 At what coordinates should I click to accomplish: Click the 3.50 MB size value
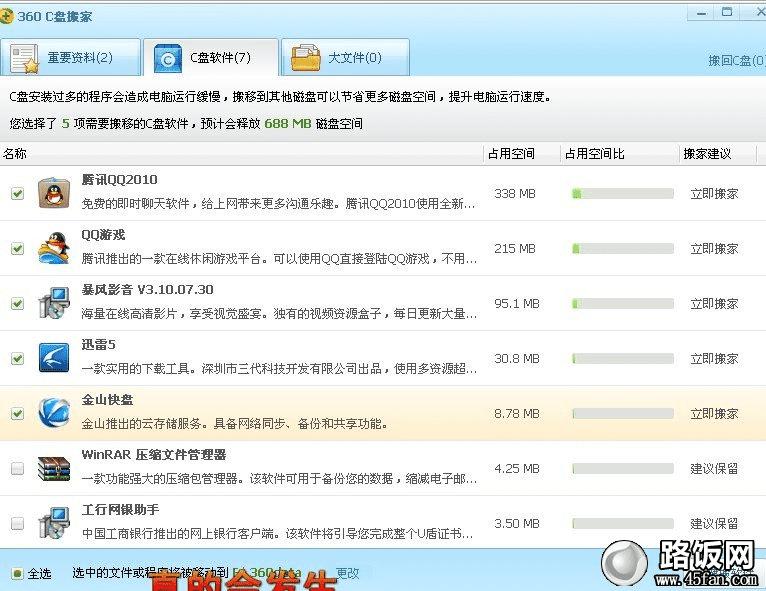(517, 524)
